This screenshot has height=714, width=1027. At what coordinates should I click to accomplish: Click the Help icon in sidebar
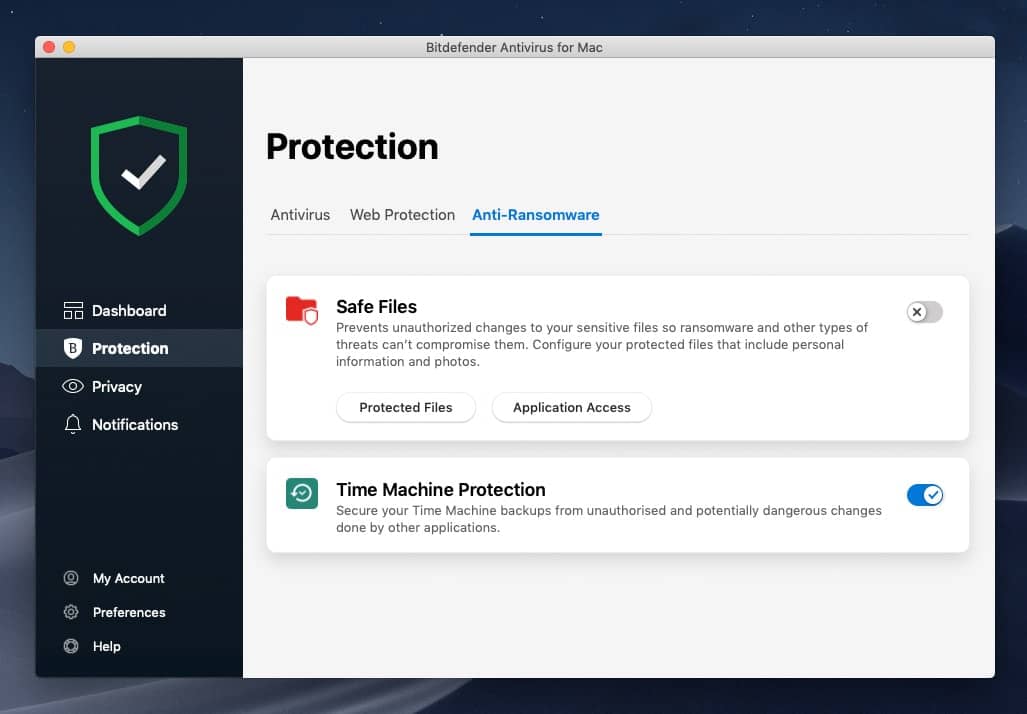pos(70,646)
